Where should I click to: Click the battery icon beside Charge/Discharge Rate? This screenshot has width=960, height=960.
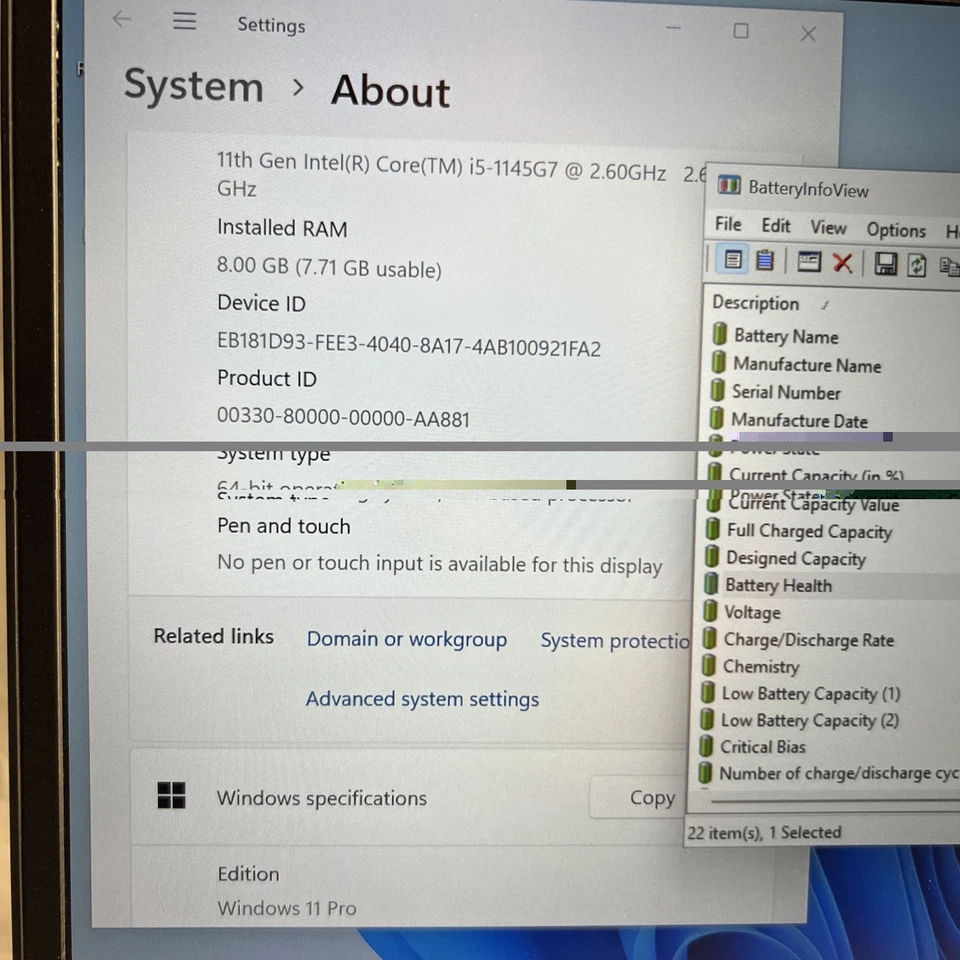coord(710,638)
